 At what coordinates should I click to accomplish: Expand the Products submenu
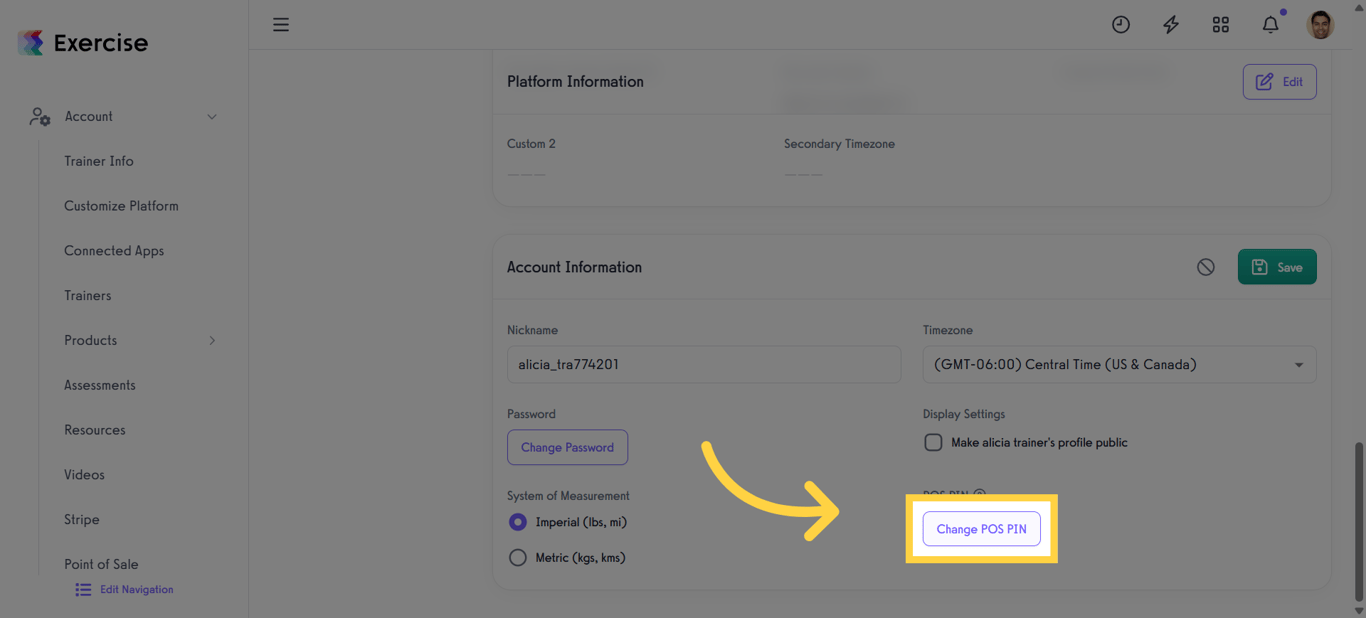[211, 341]
